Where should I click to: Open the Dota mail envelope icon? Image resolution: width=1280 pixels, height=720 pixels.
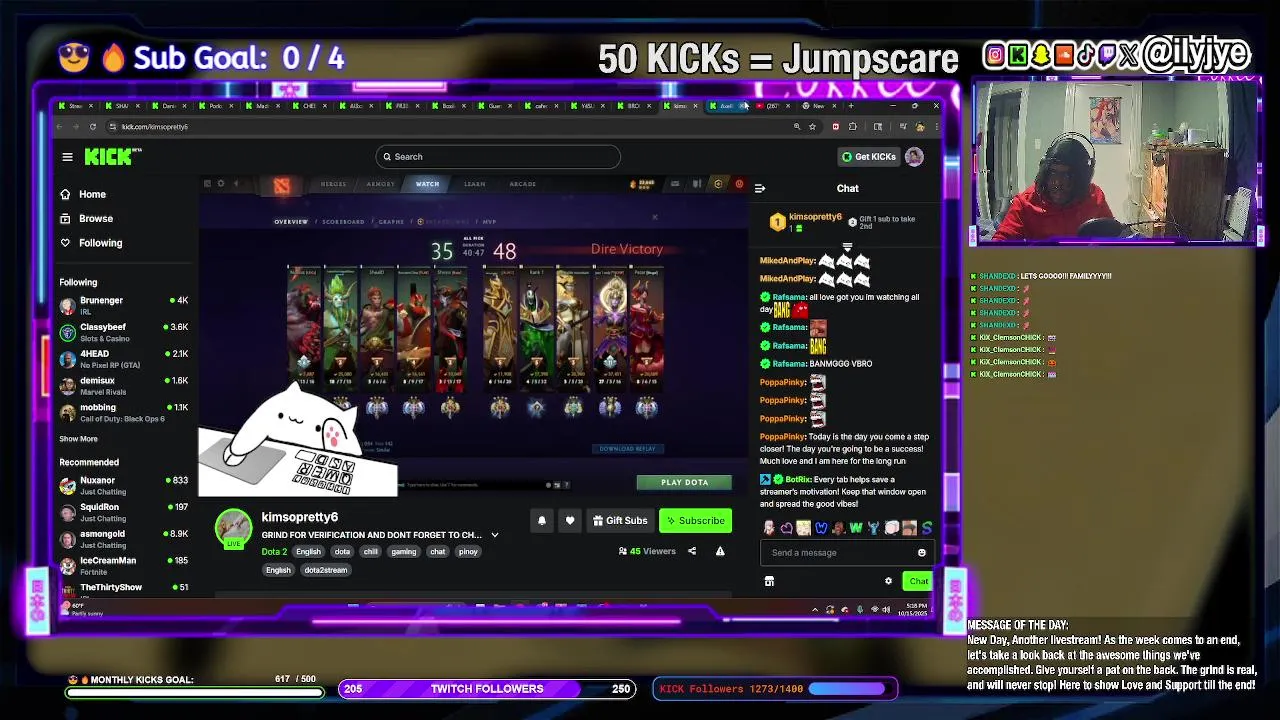(x=675, y=184)
